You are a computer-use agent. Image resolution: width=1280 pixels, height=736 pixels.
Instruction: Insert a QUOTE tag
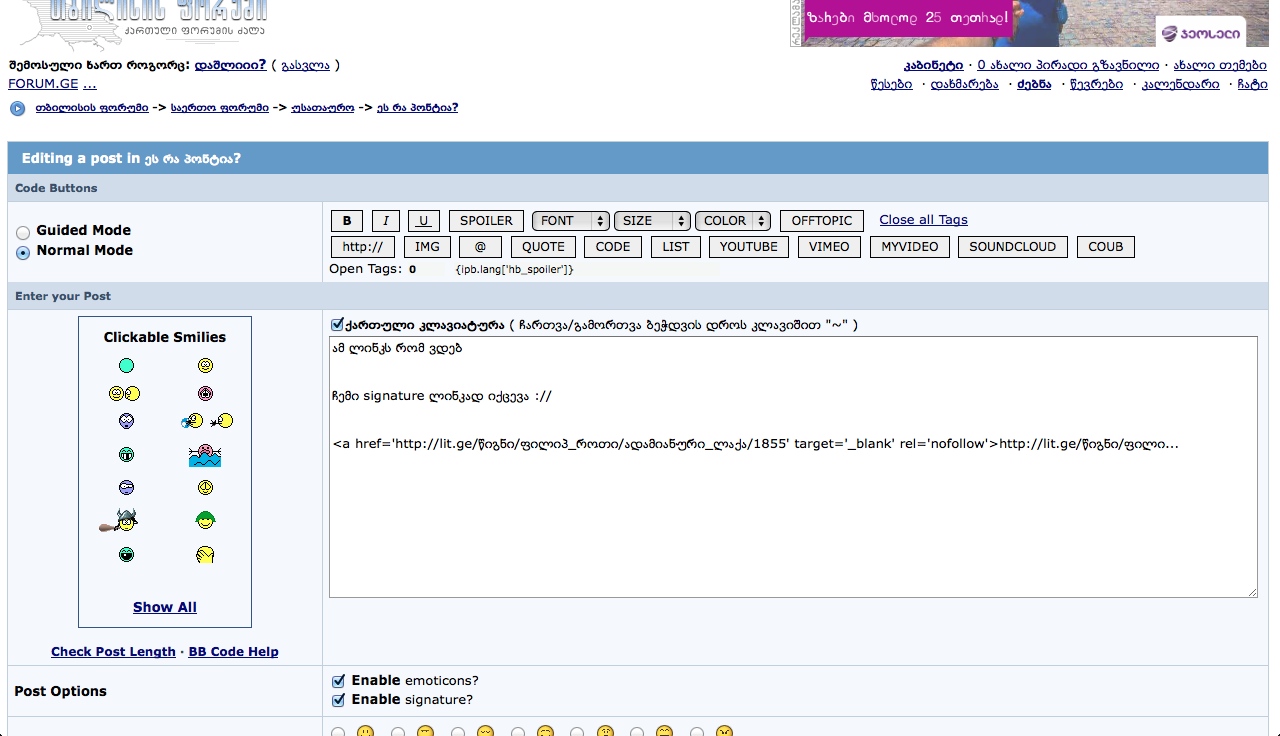544,247
